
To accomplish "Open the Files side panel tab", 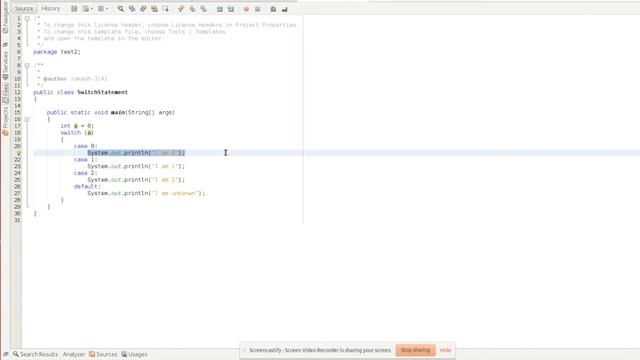I will 5,93.
